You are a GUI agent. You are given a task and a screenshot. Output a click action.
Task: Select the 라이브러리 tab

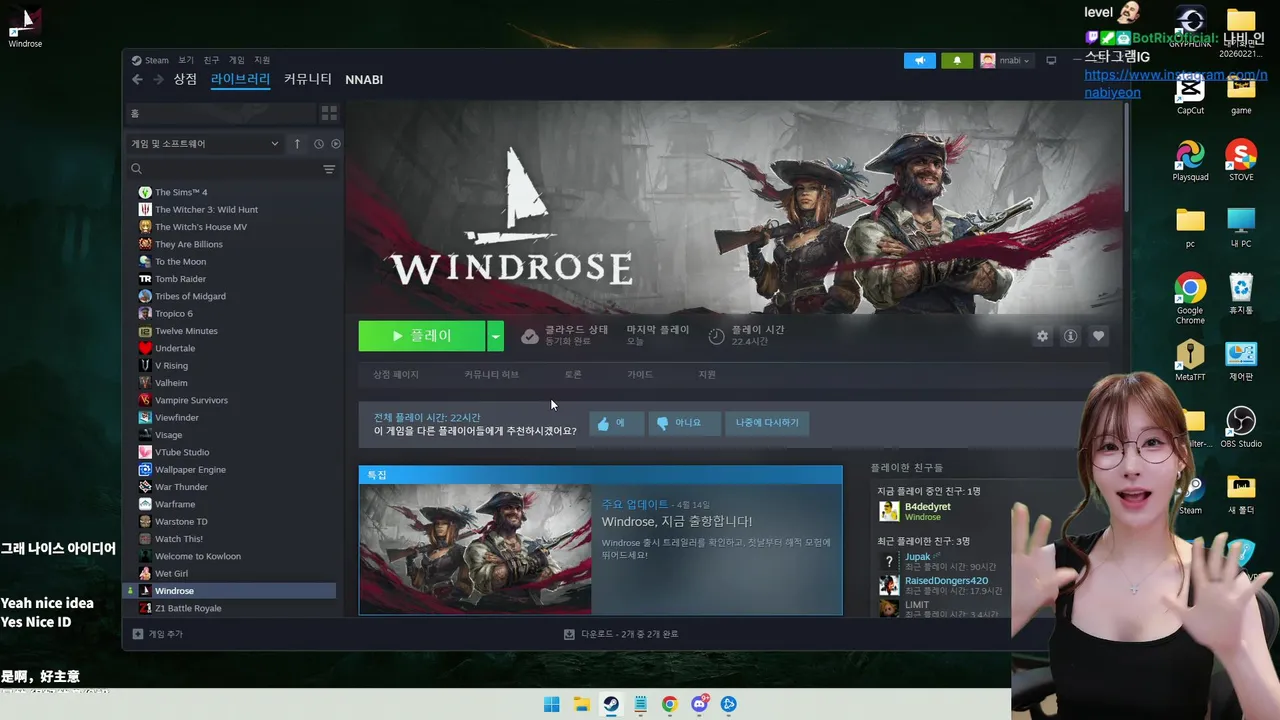(x=240, y=79)
